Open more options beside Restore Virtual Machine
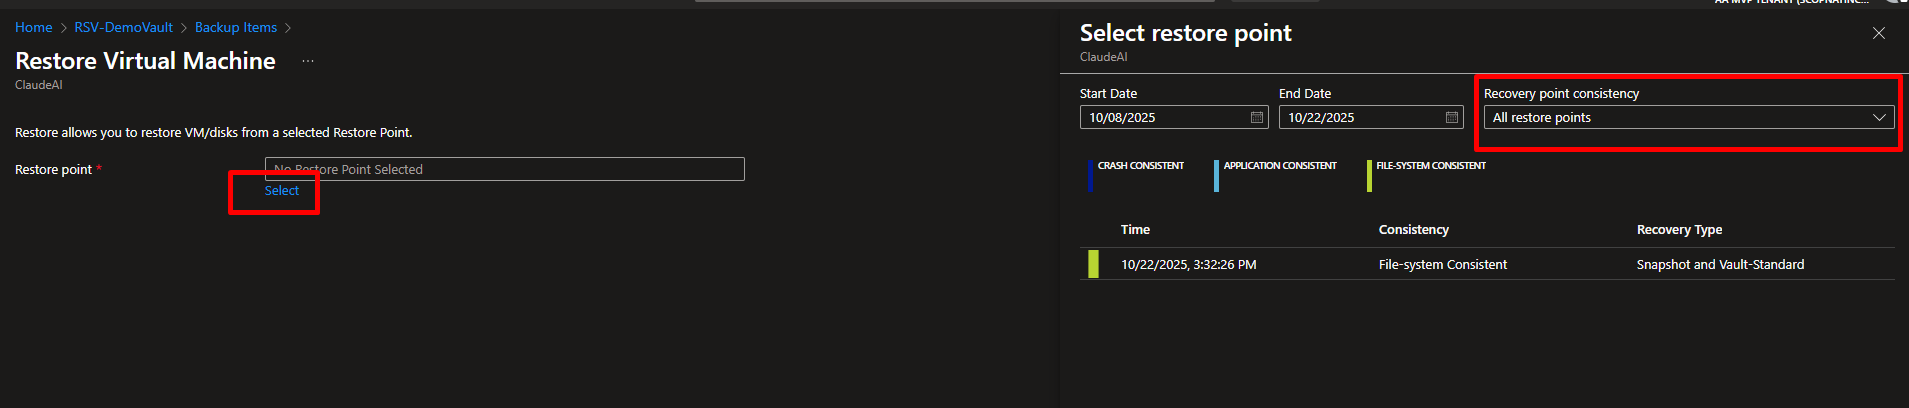This screenshot has width=1909, height=408. coord(308,61)
